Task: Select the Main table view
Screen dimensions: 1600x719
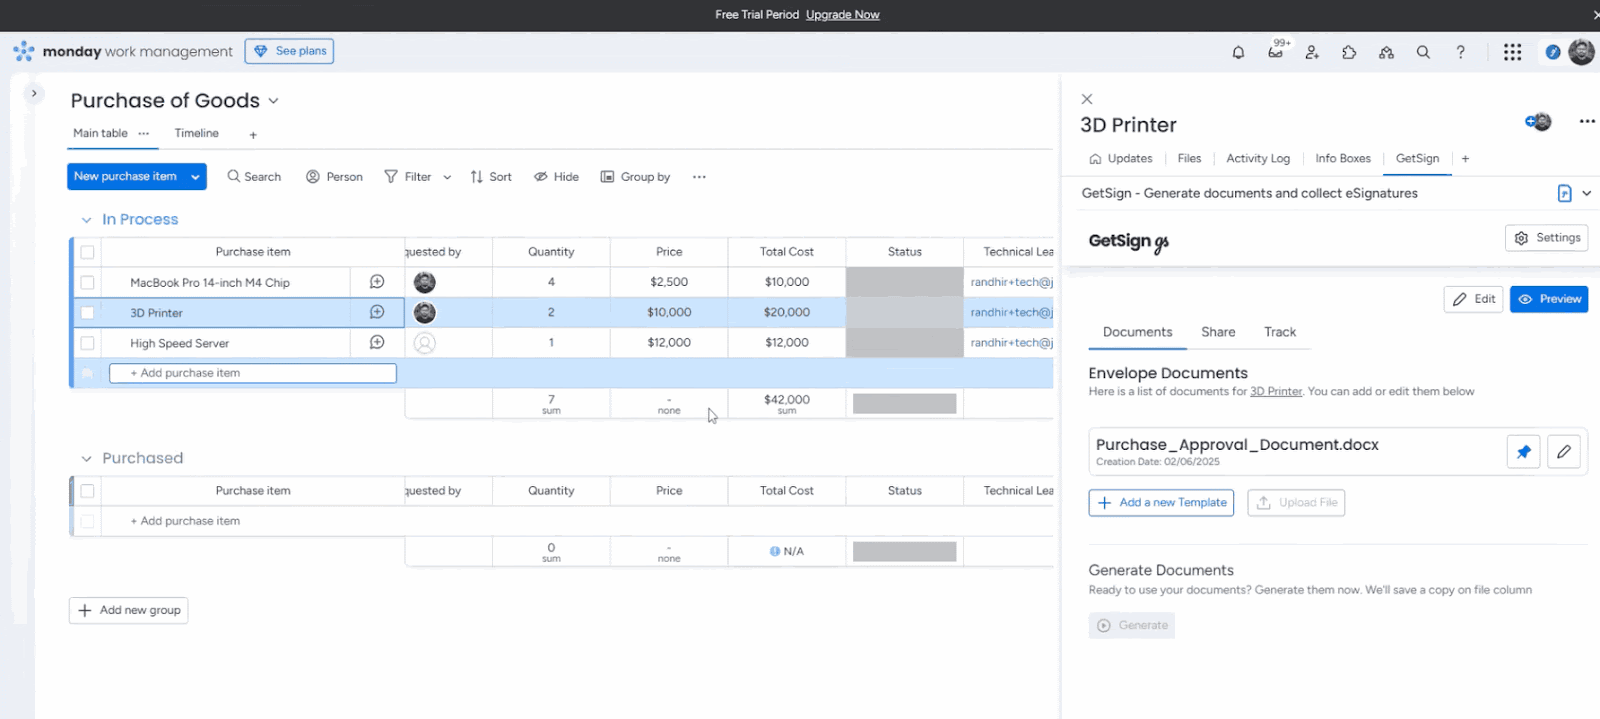Action: (100, 133)
